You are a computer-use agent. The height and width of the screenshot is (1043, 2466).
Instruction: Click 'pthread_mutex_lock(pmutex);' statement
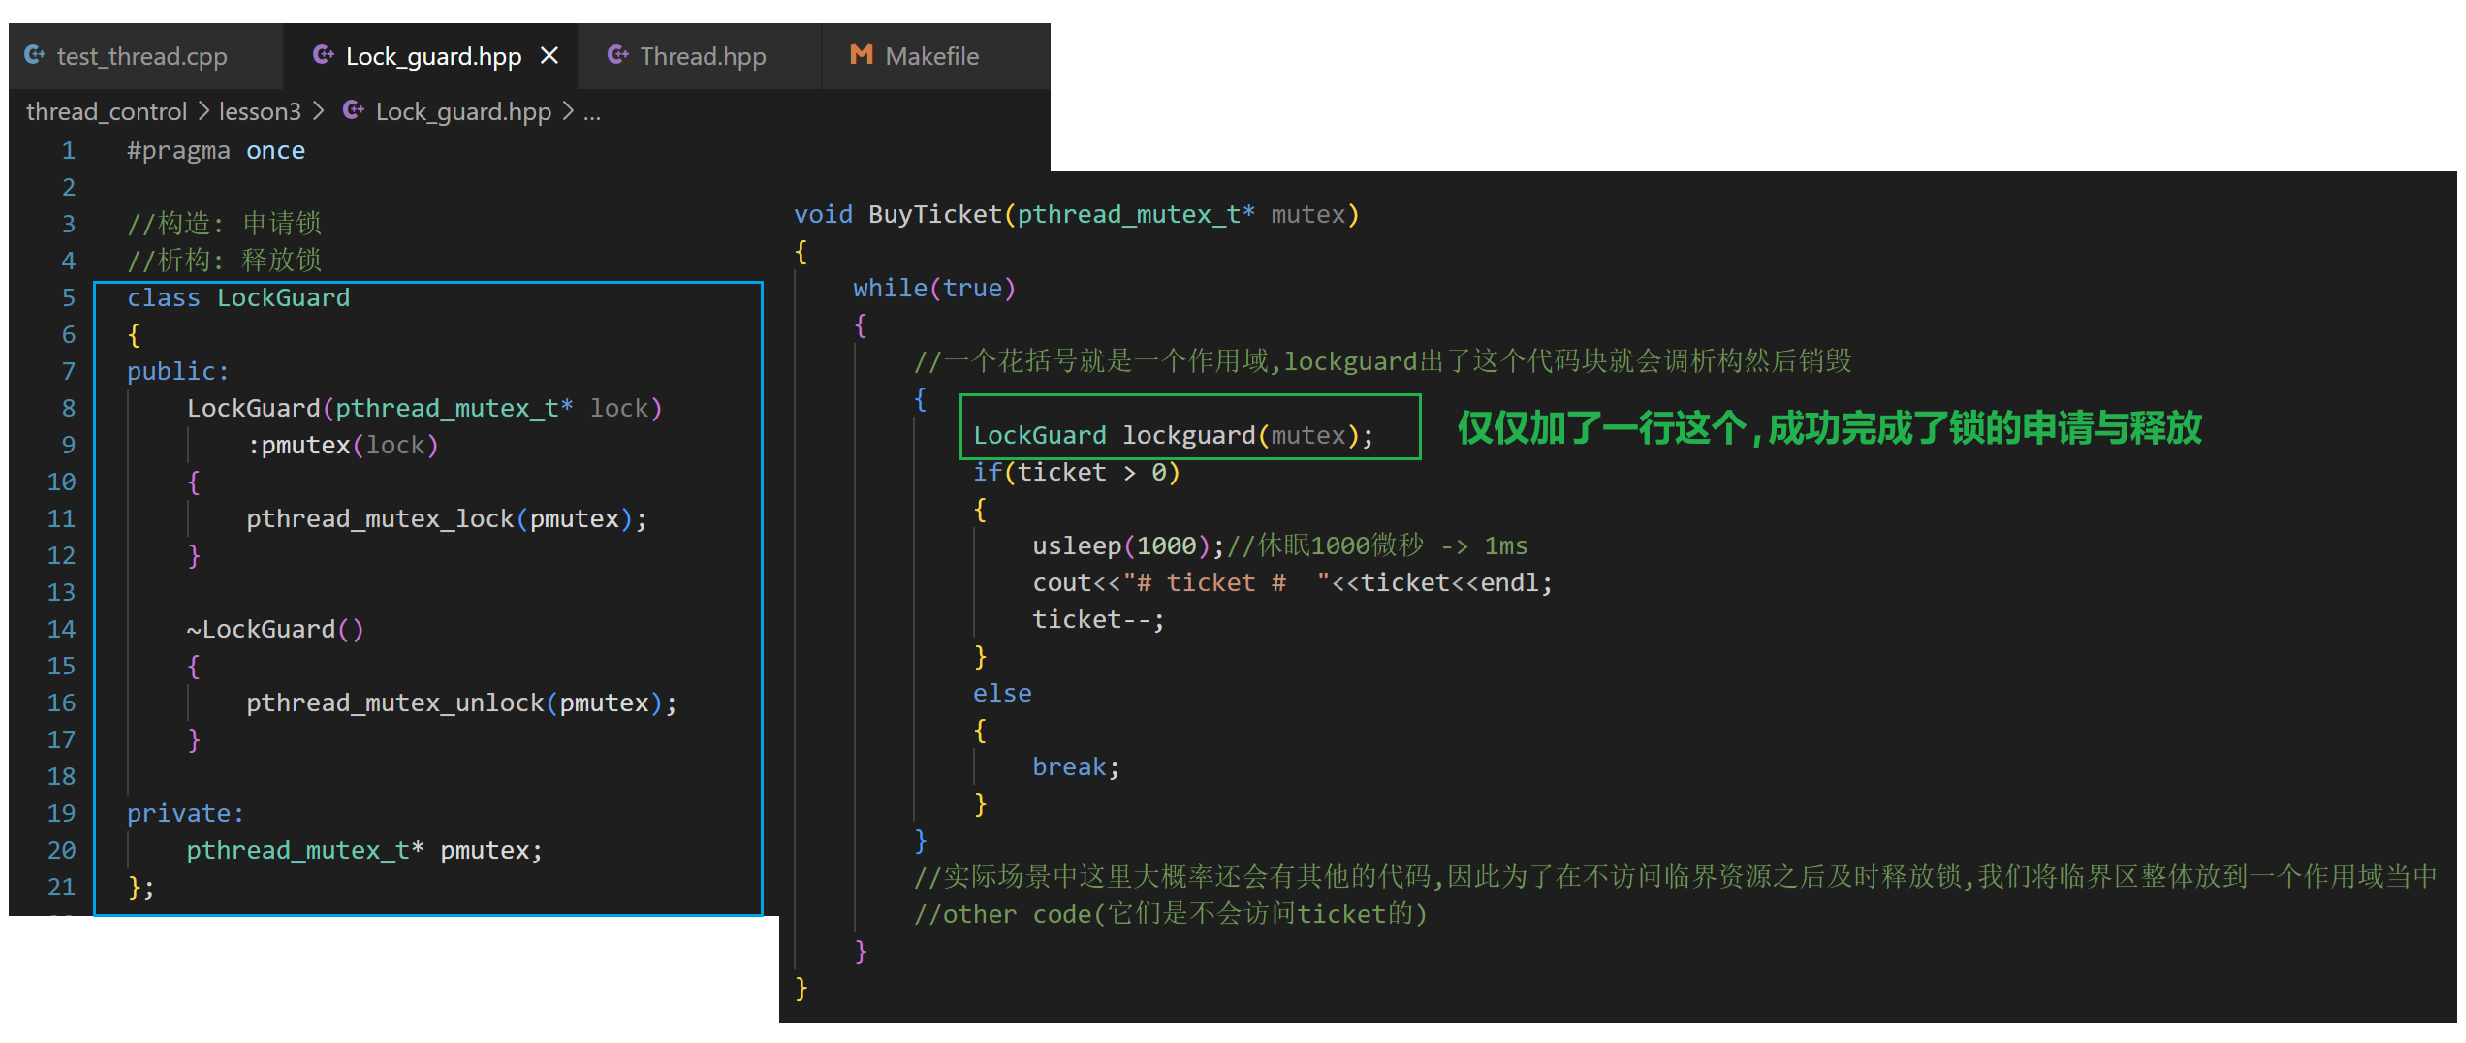pyautogui.click(x=447, y=519)
